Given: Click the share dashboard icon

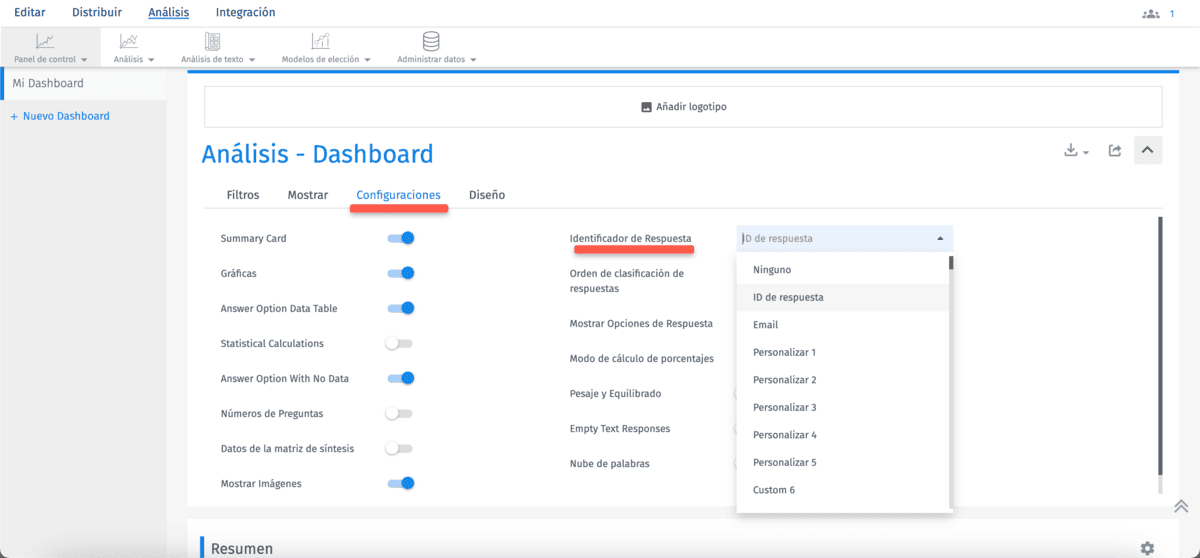Looking at the screenshot, I should pos(1115,151).
